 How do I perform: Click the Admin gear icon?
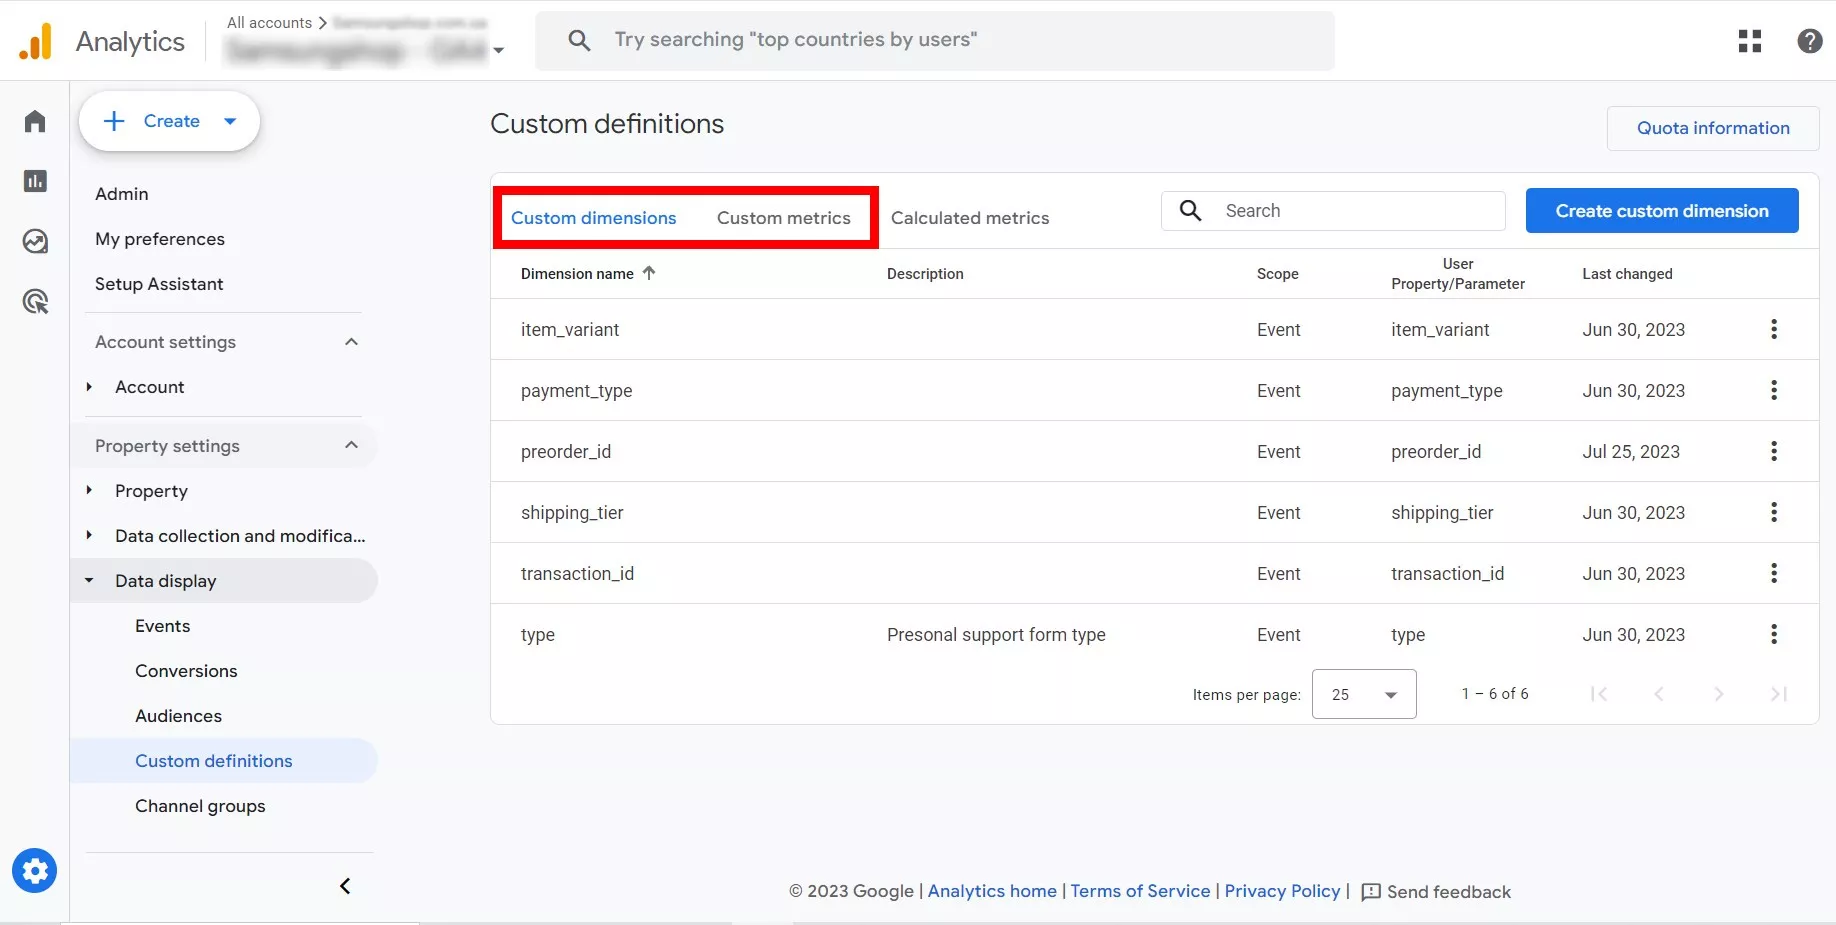click(x=35, y=871)
